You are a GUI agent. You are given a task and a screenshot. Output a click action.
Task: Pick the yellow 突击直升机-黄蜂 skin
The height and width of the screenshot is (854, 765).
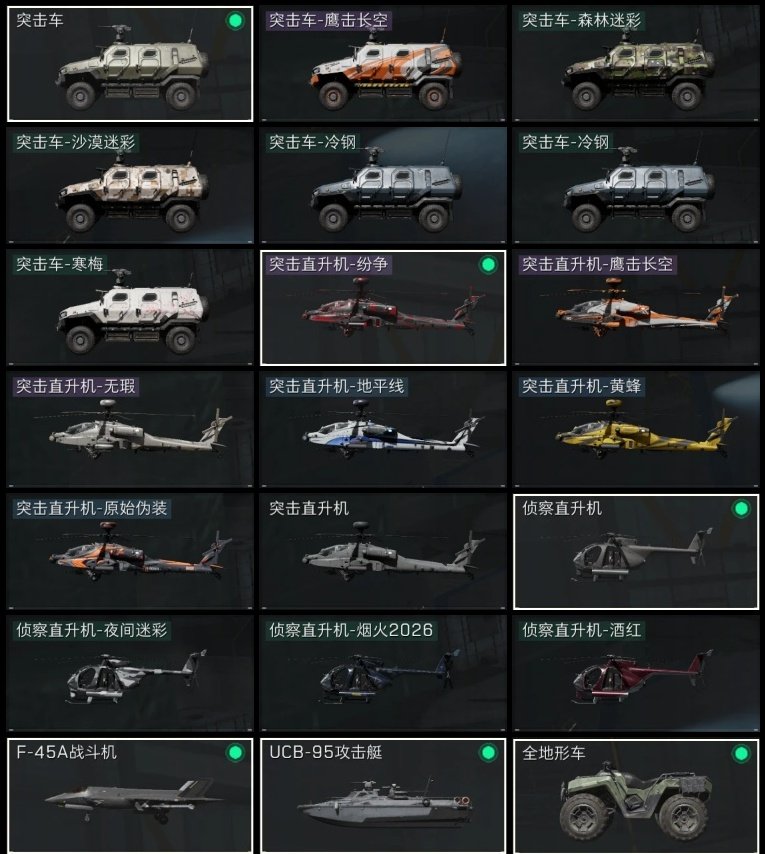click(636, 429)
